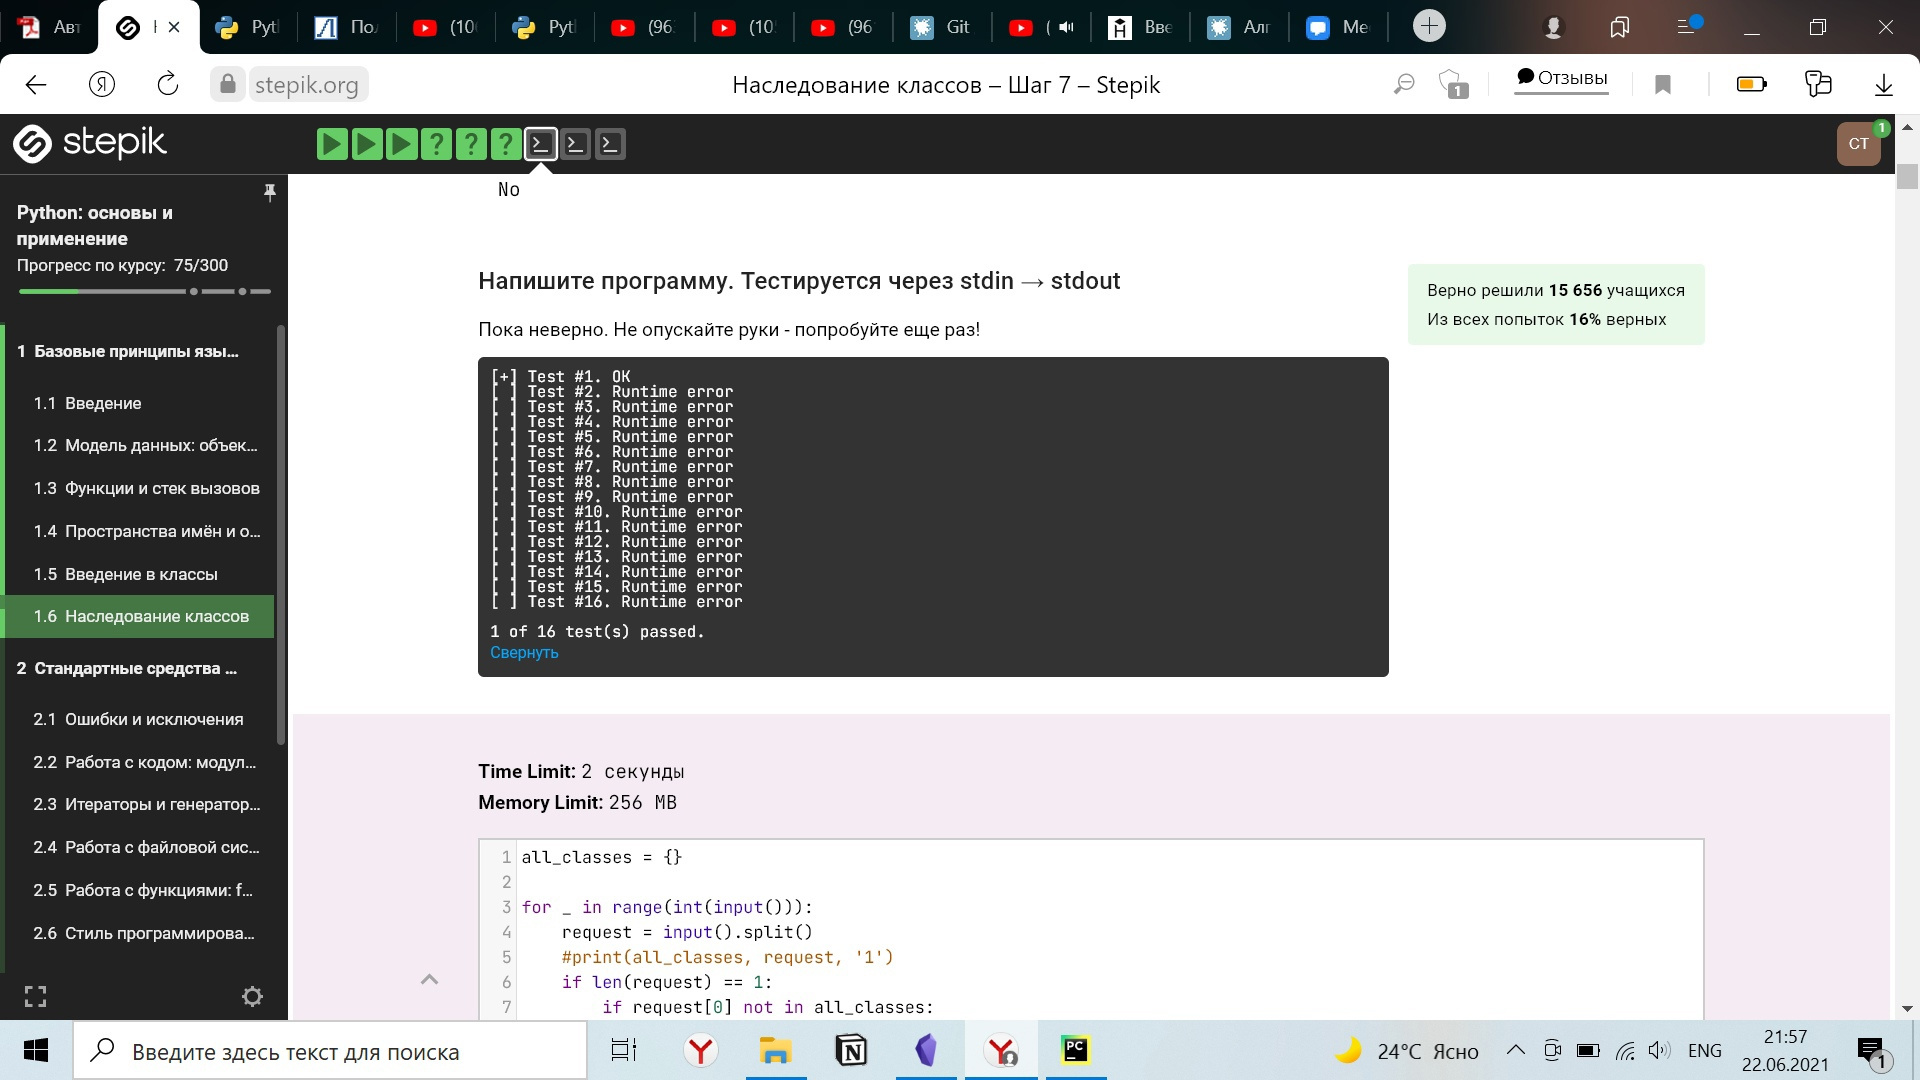The height and width of the screenshot is (1080, 1920).
Task: Open the eighth step with terminal icon
Action: [575, 144]
